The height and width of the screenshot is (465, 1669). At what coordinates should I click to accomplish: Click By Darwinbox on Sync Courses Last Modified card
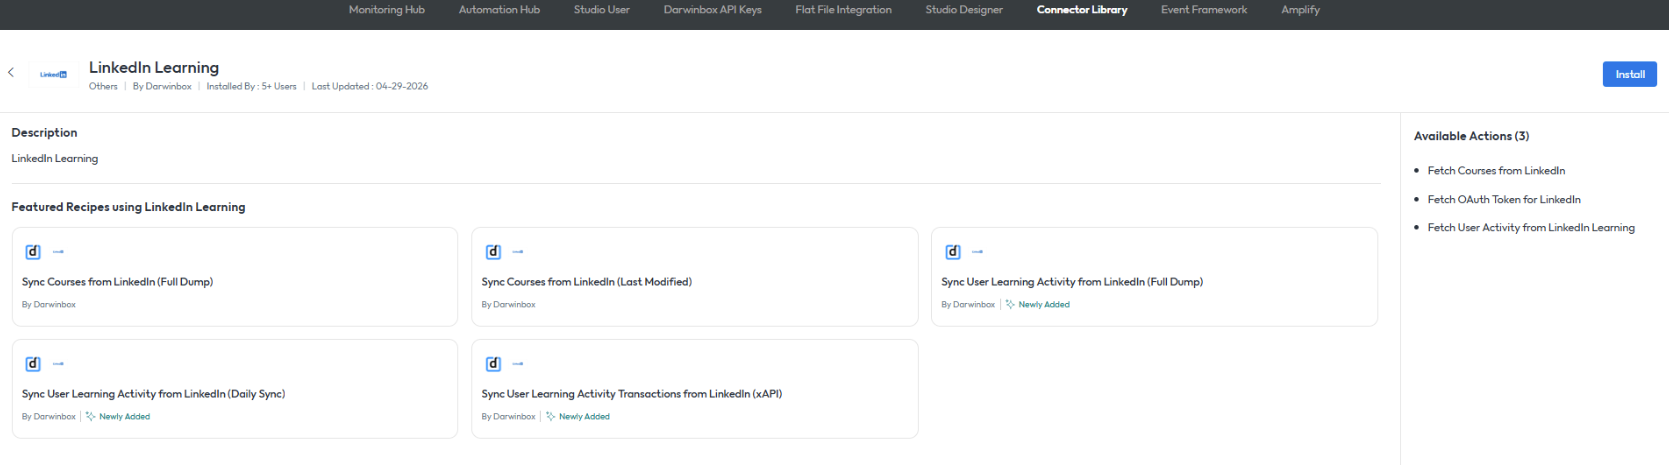tap(508, 305)
